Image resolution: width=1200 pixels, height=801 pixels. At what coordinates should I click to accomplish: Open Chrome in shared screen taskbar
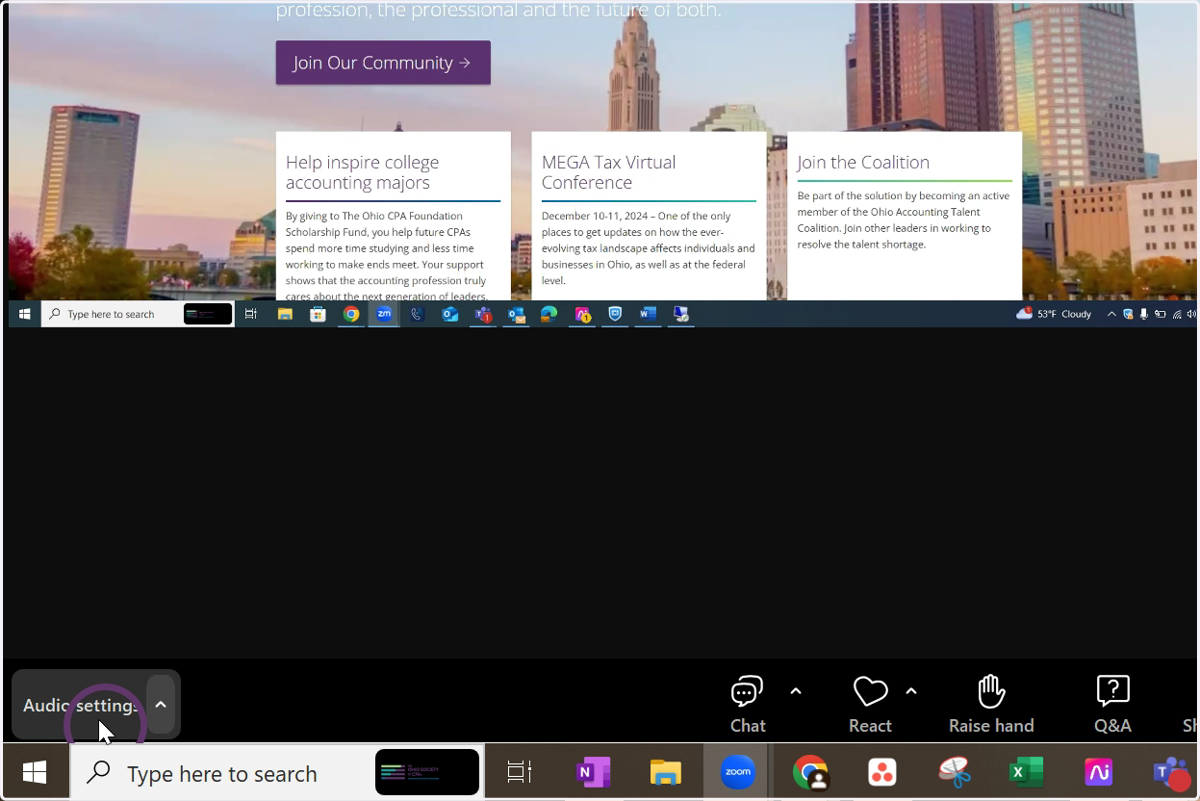tap(351, 314)
